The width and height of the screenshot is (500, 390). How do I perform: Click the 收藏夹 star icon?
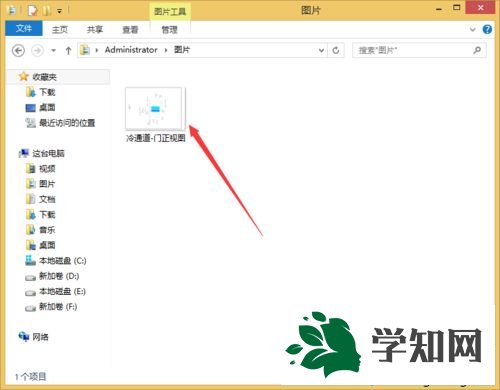coord(24,77)
